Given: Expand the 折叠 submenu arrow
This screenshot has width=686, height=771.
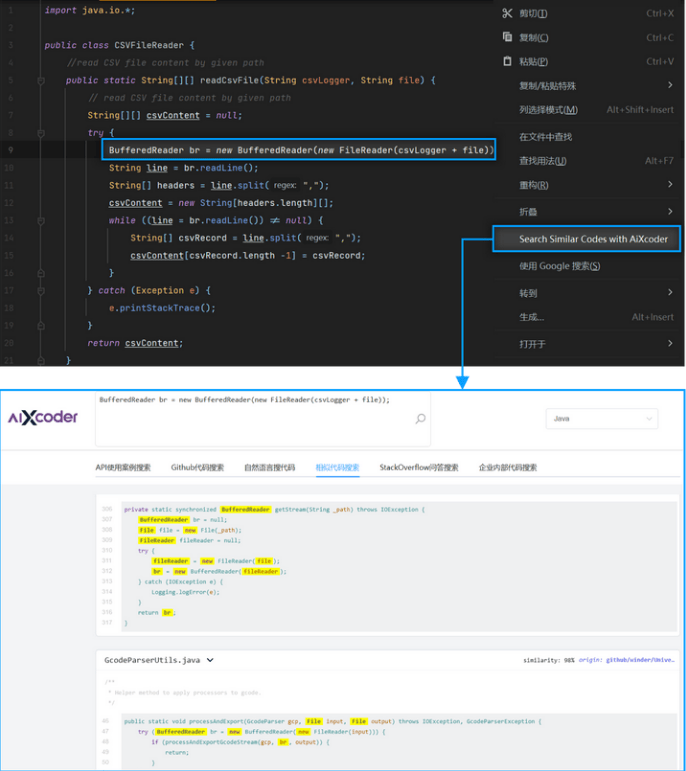Looking at the screenshot, I should pos(670,211).
